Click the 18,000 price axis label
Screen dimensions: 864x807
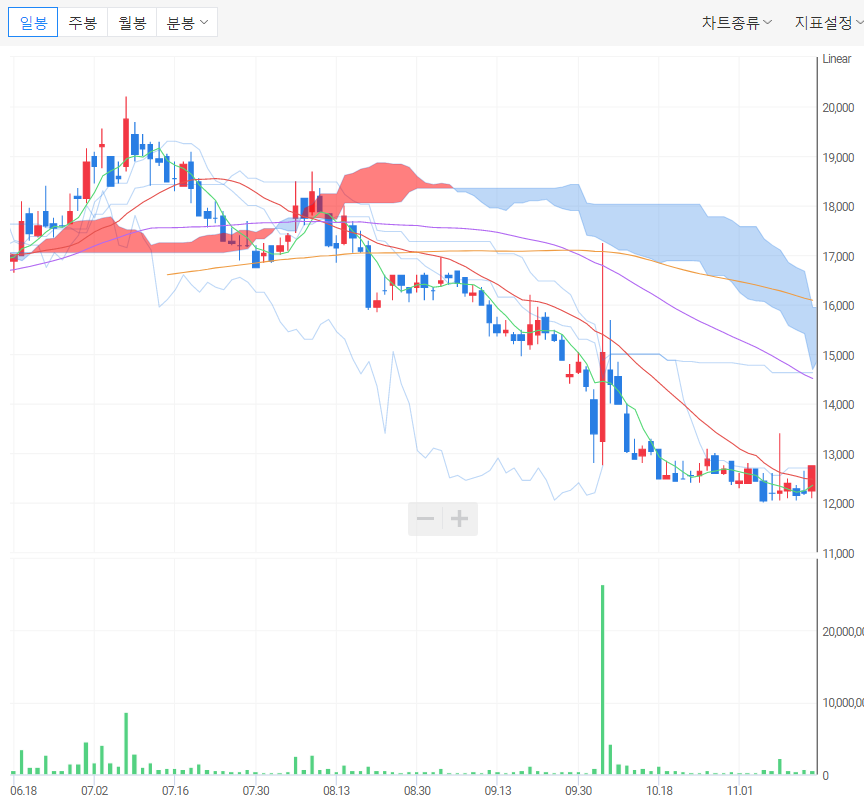[x=838, y=207]
